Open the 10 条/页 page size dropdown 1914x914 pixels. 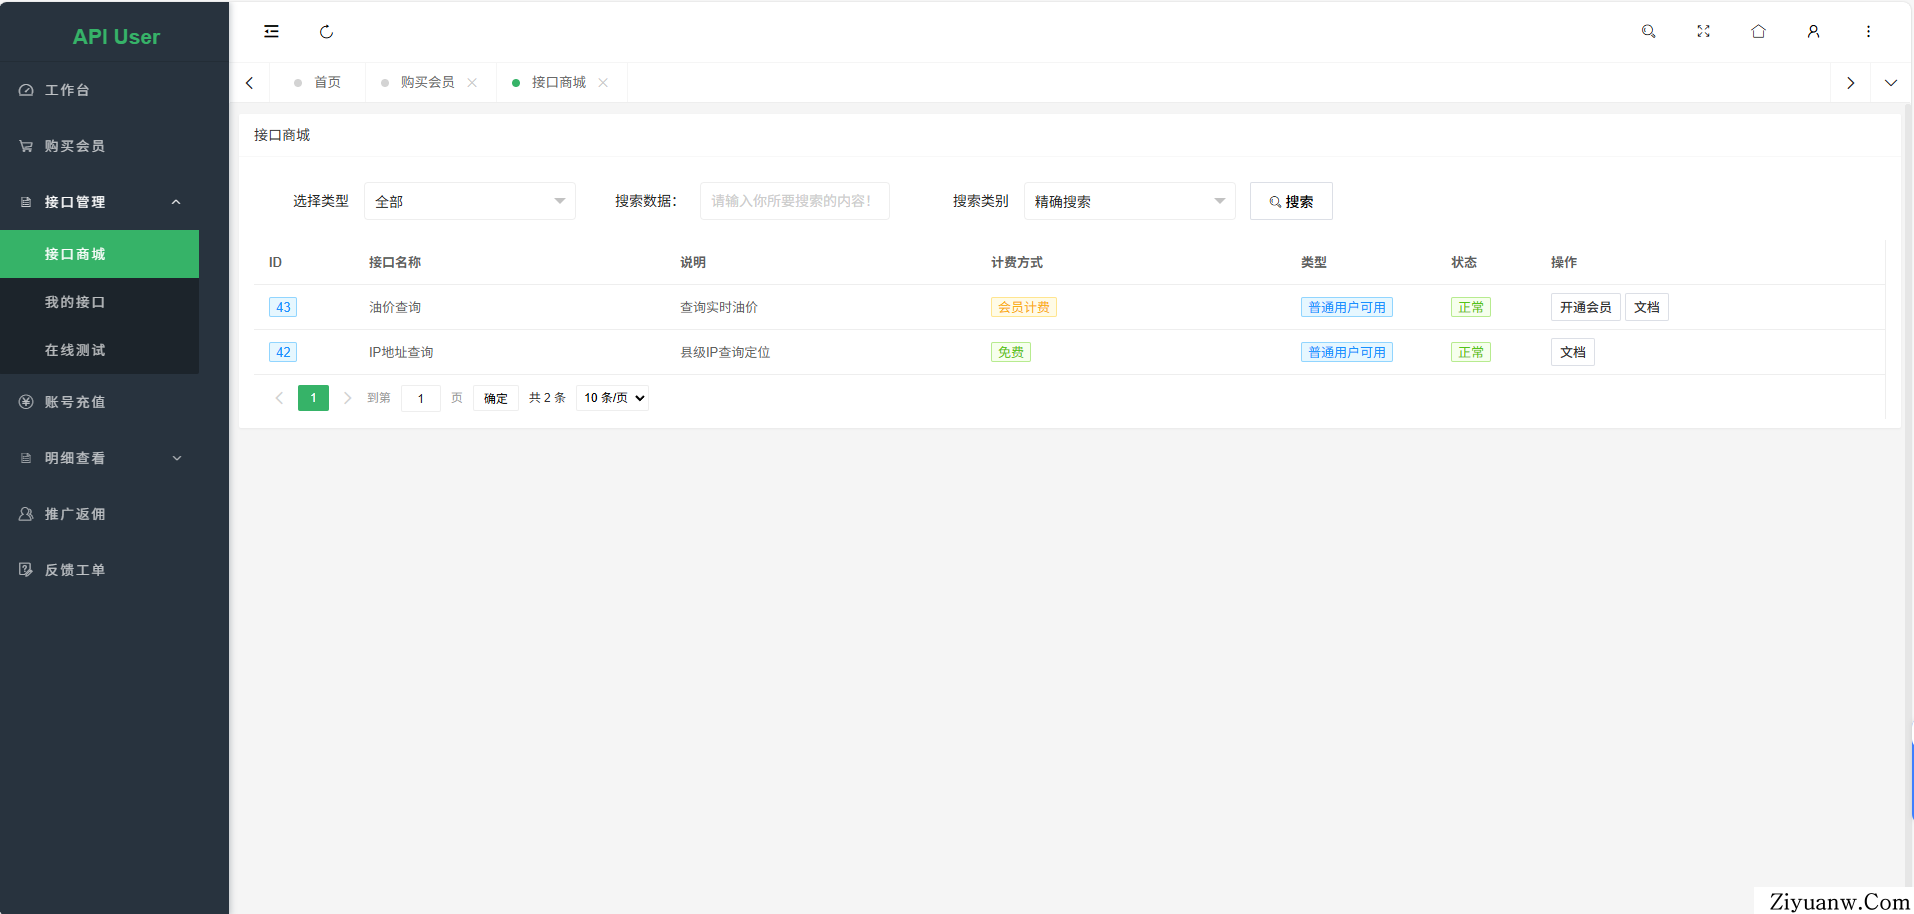(x=613, y=398)
